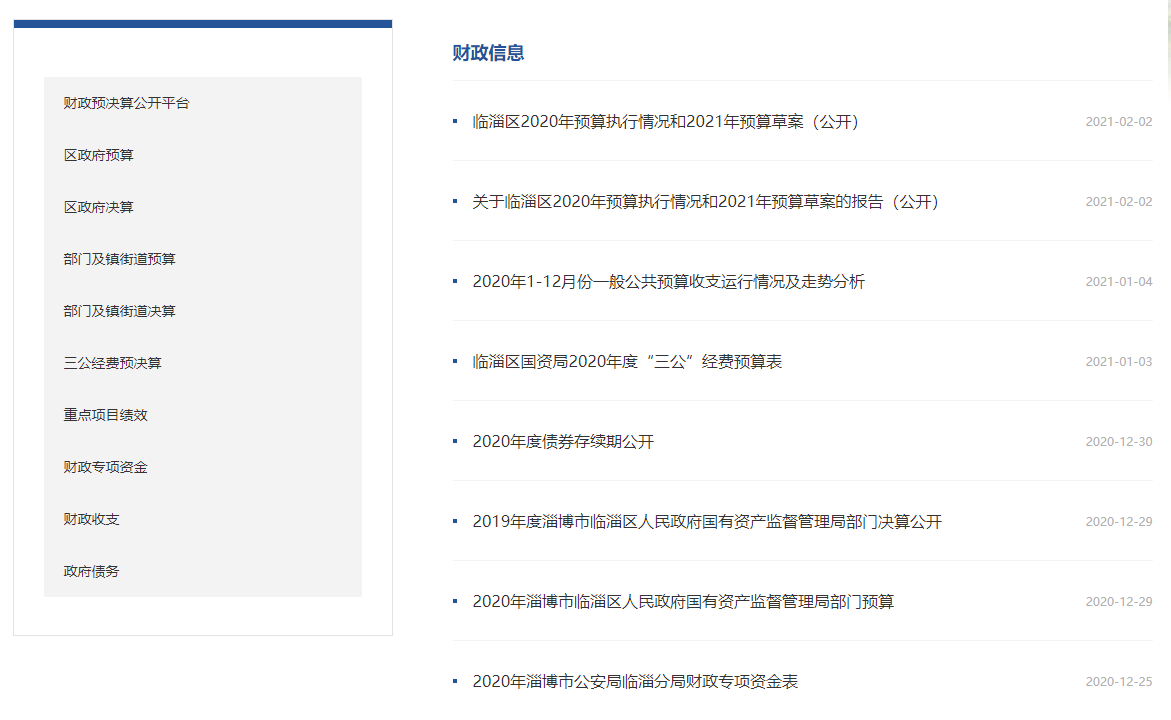Open 2020年度债券存续期公开 link
The width and height of the screenshot is (1171, 720).
(x=563, y=442)
